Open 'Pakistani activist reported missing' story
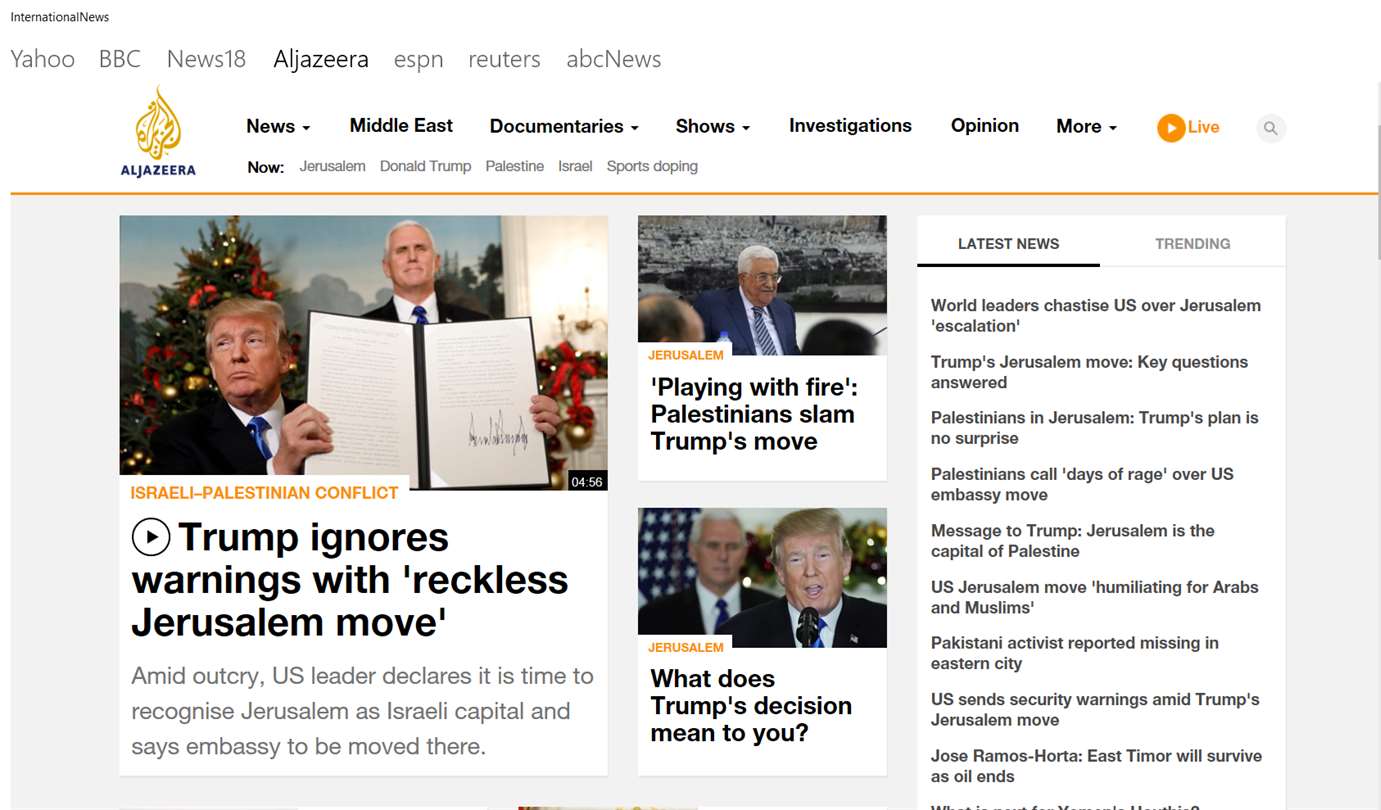The width and height of the screenshot is (1381, 810). tap(1074, 653)
